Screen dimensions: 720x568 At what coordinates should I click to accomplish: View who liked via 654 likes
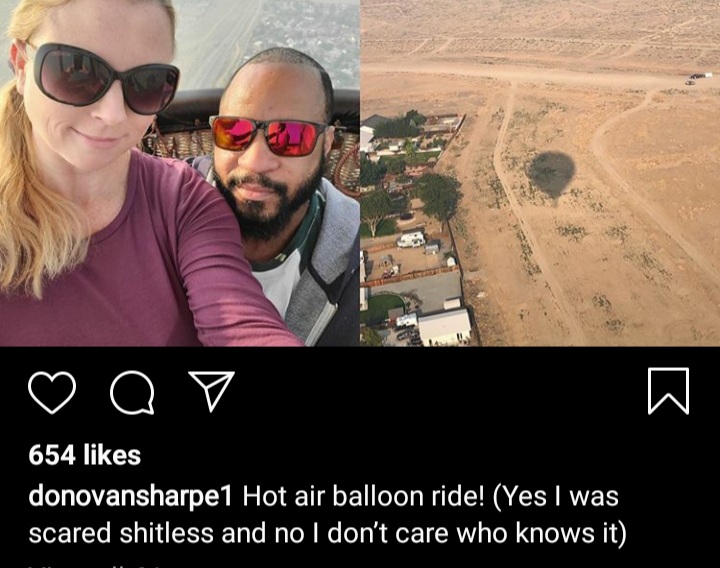pos(84,455)
